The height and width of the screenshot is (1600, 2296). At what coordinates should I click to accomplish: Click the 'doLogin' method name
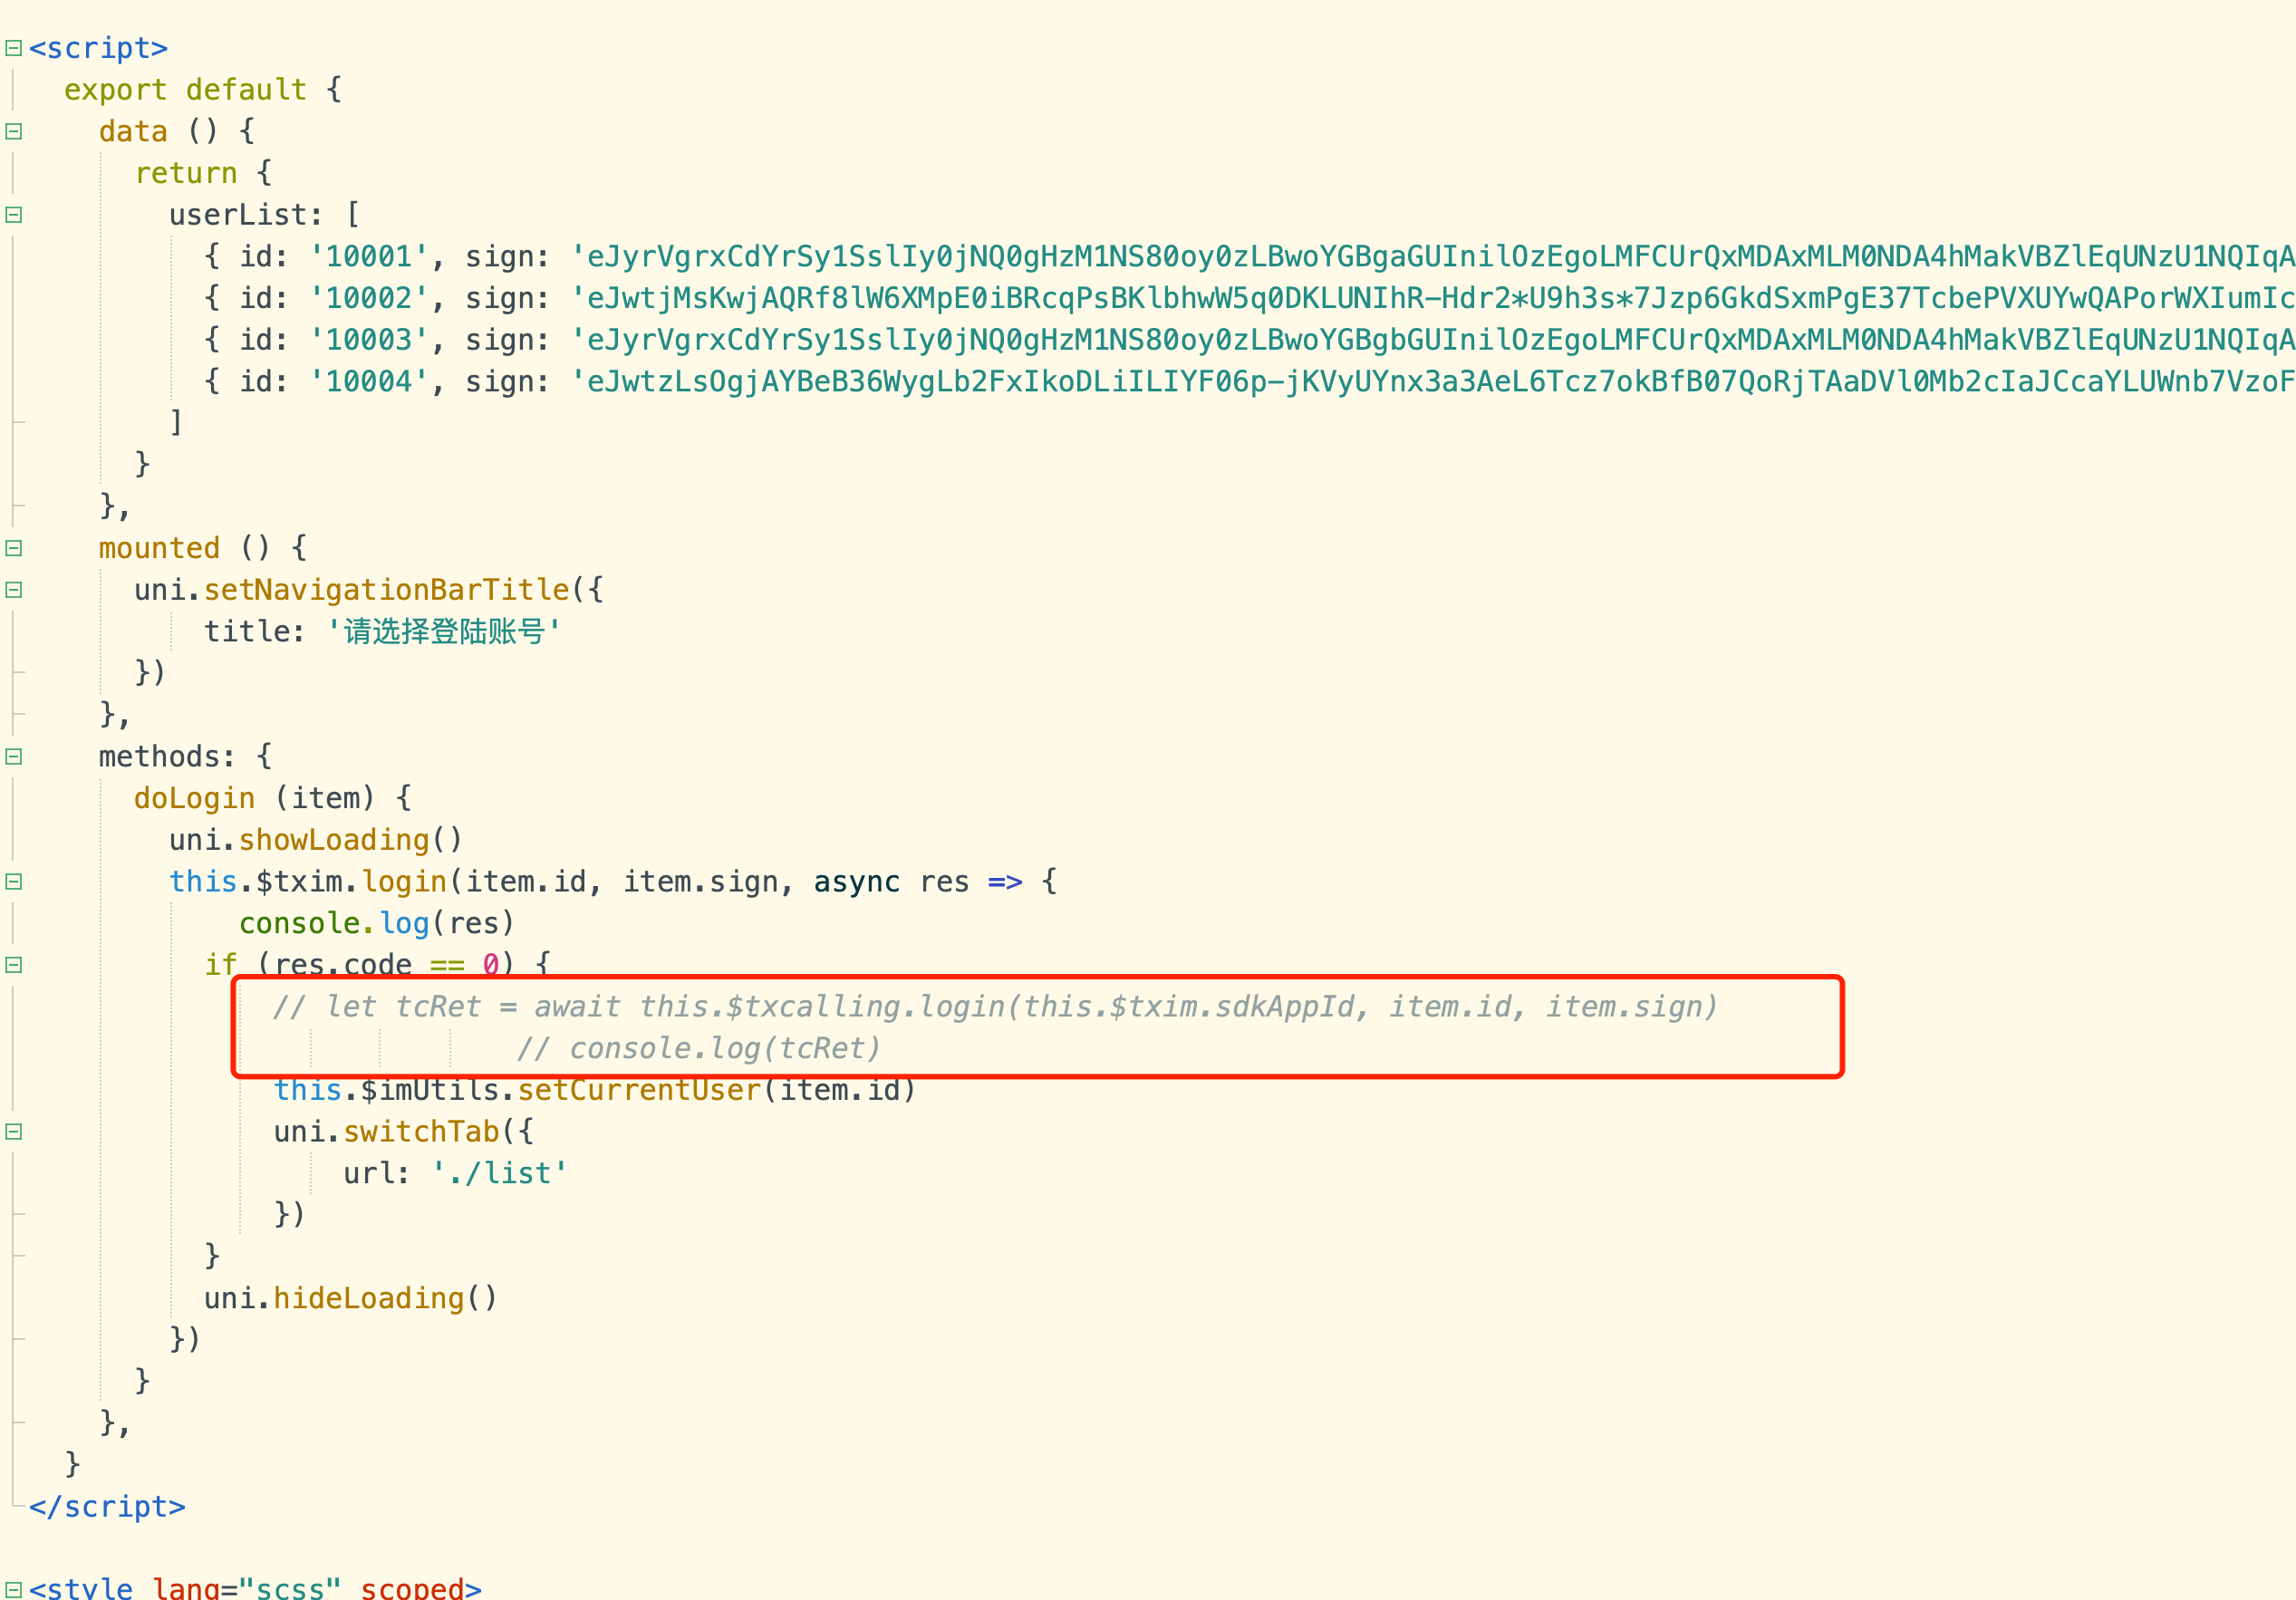[x=194, y=798]
